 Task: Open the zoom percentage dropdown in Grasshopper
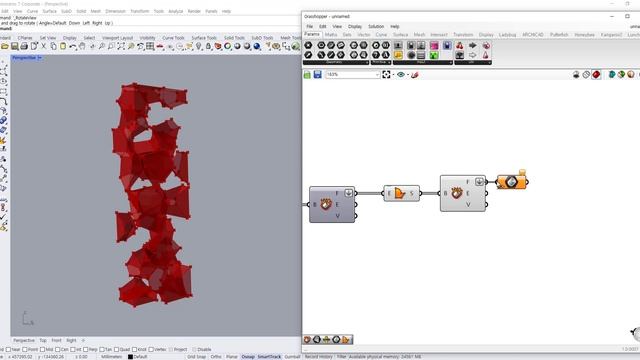pos(376,75)
